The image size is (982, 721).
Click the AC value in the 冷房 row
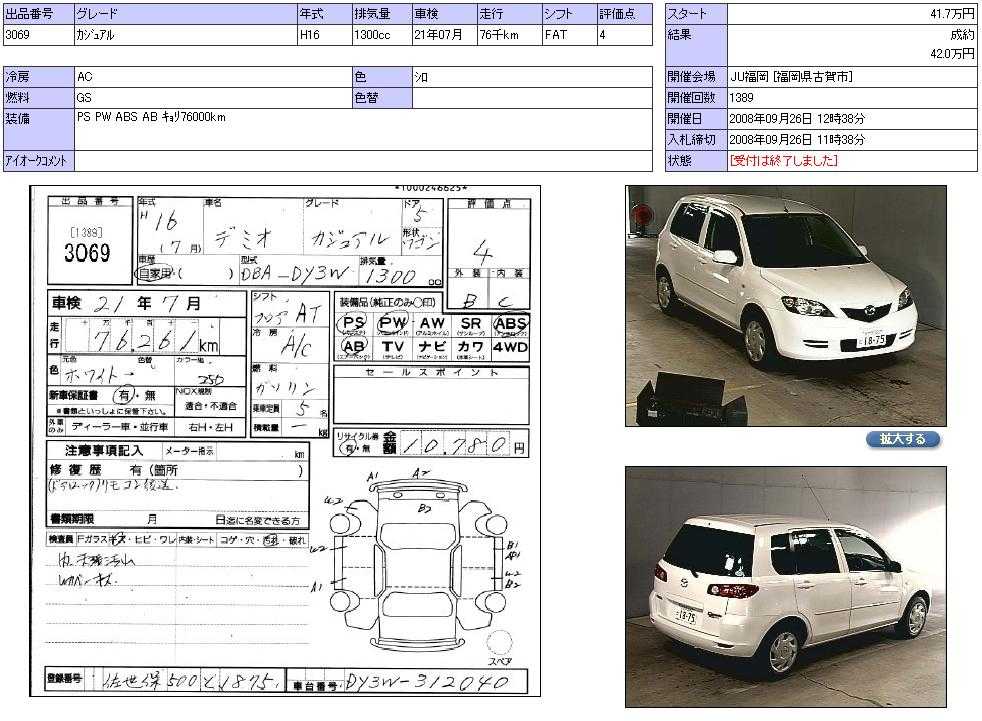(x=85, y=77)
